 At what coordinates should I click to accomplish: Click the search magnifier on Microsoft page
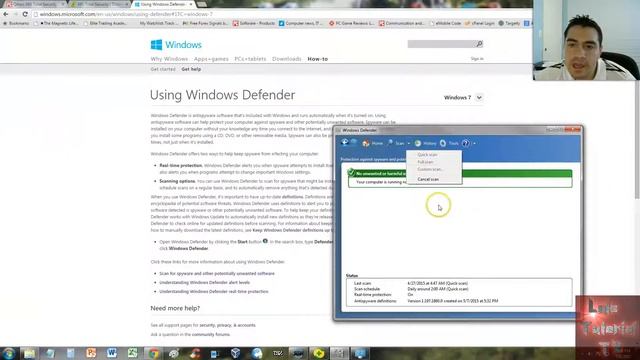(x=479, y=44)
